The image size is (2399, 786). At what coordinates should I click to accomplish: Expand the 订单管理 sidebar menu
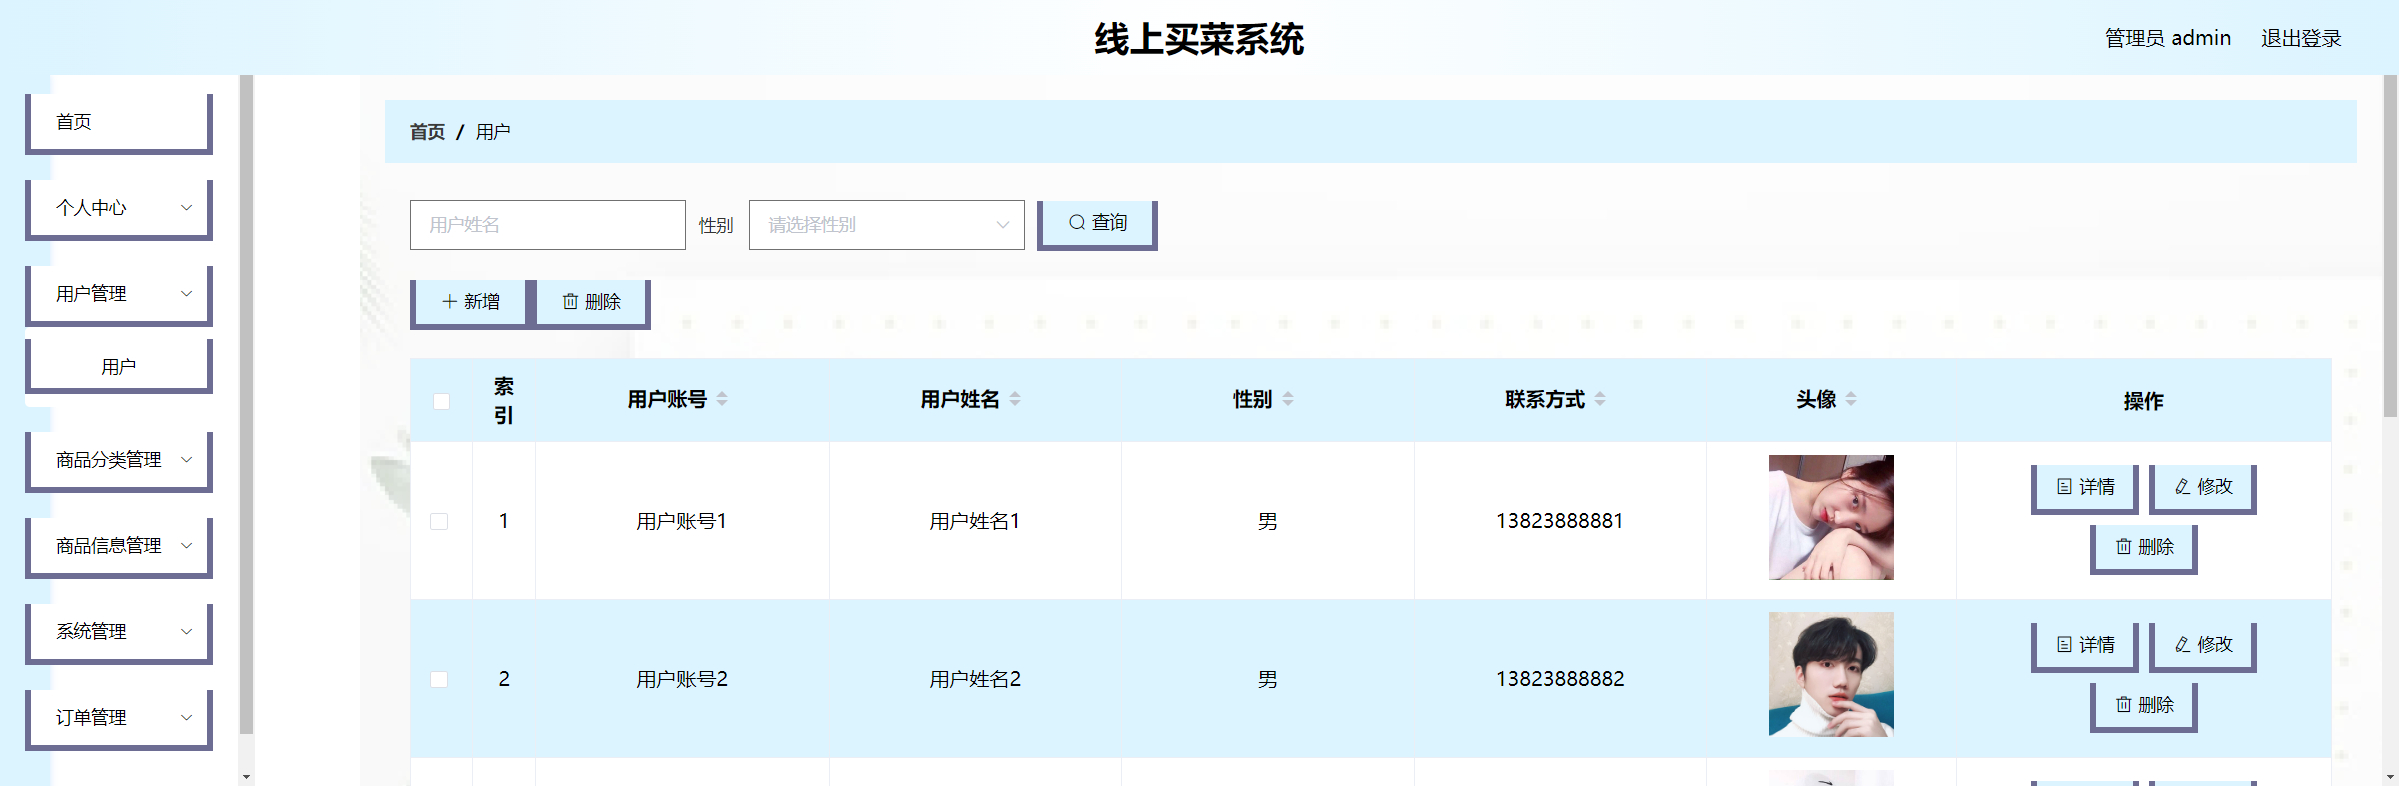(x=119, y=719)
